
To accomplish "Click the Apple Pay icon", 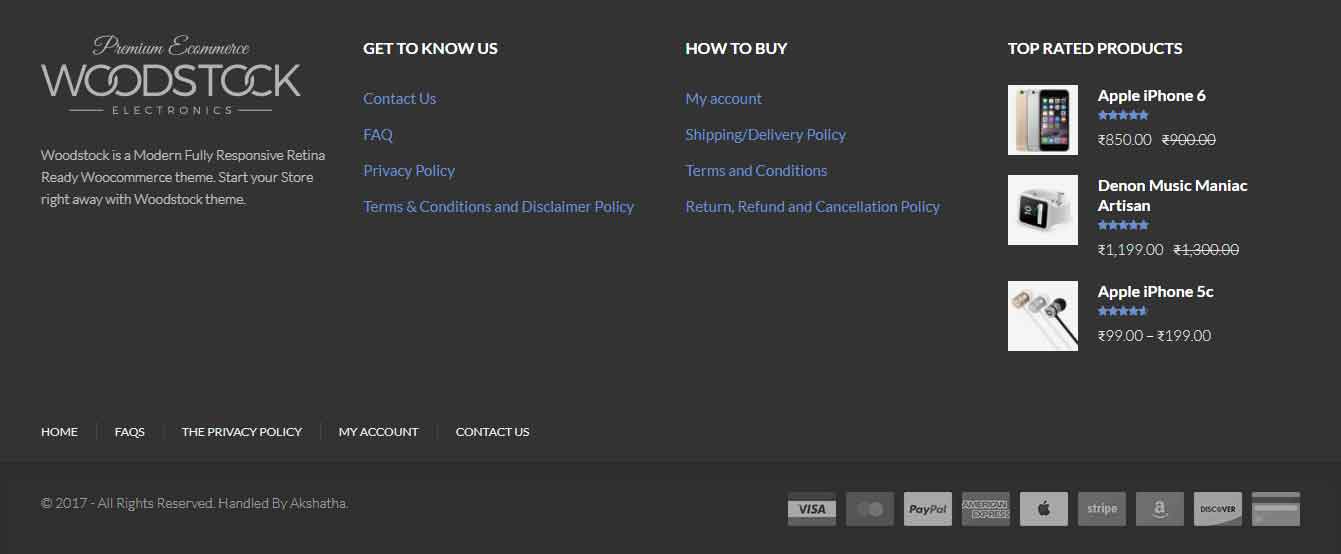I will (1043, 509).
